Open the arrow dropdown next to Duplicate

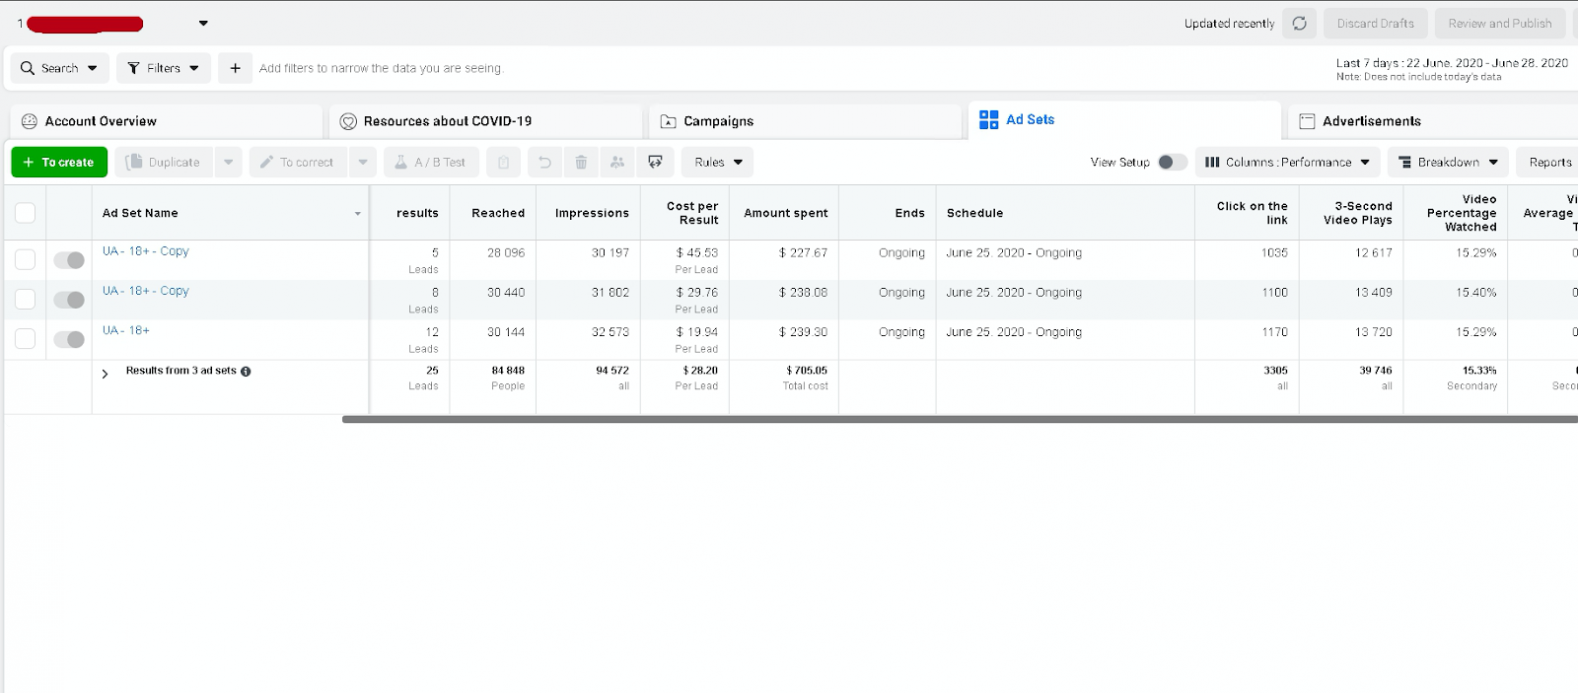(228, 162)
